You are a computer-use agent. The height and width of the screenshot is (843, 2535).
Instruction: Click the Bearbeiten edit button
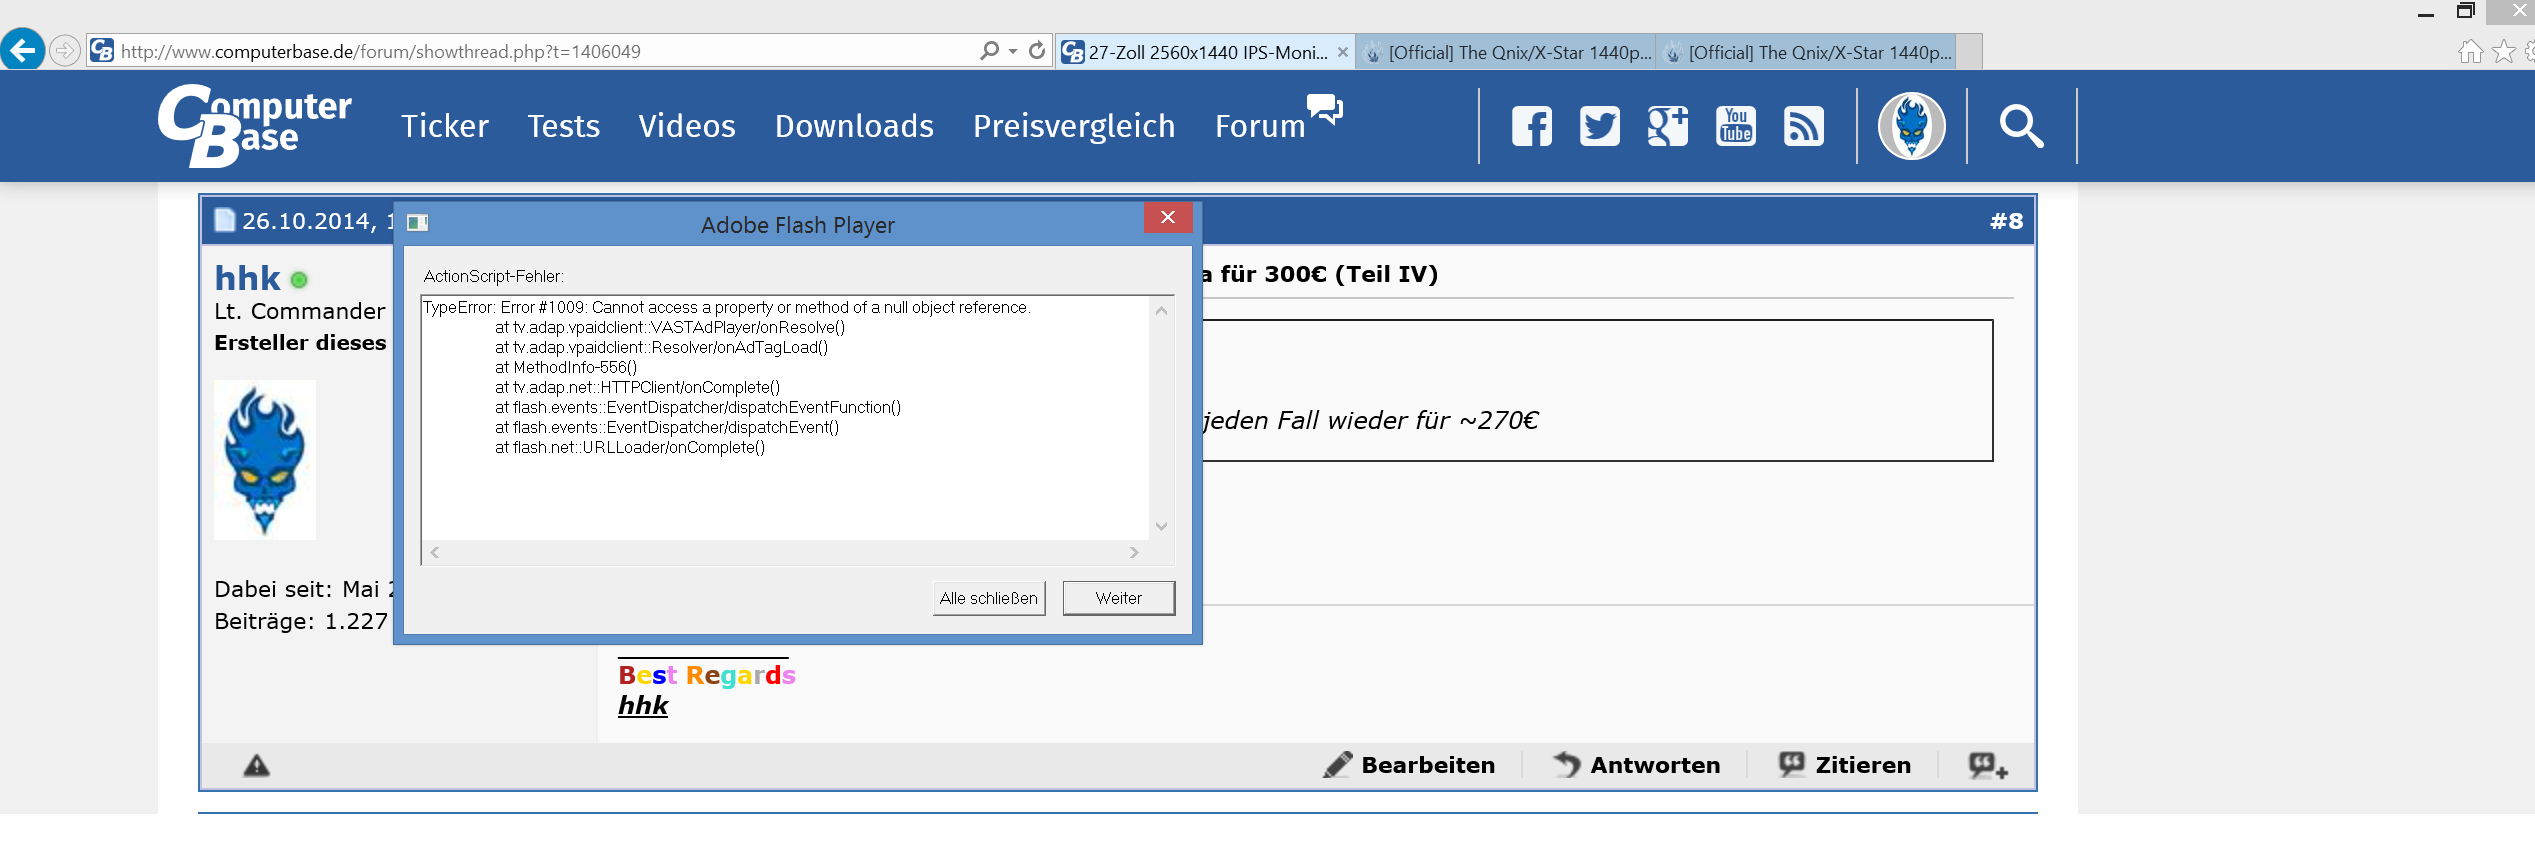pyautogui.click(x=1409, y=765)
